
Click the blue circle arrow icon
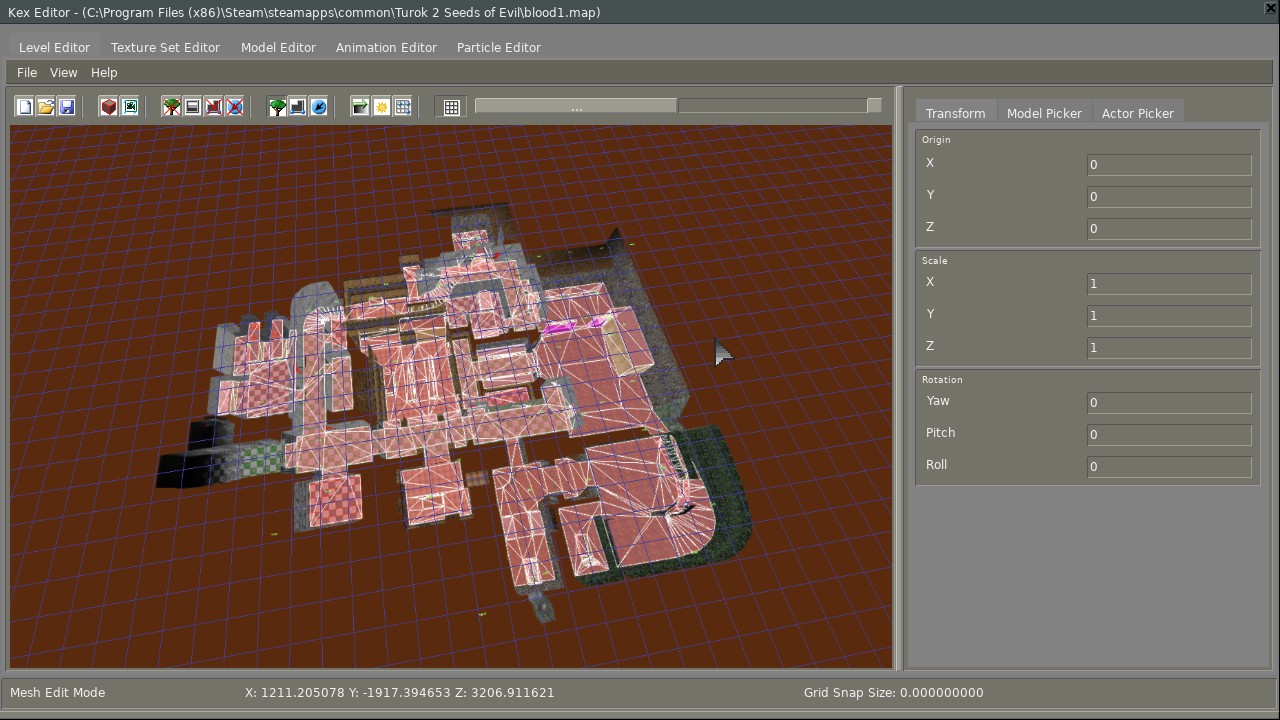[x=319, y=107]
